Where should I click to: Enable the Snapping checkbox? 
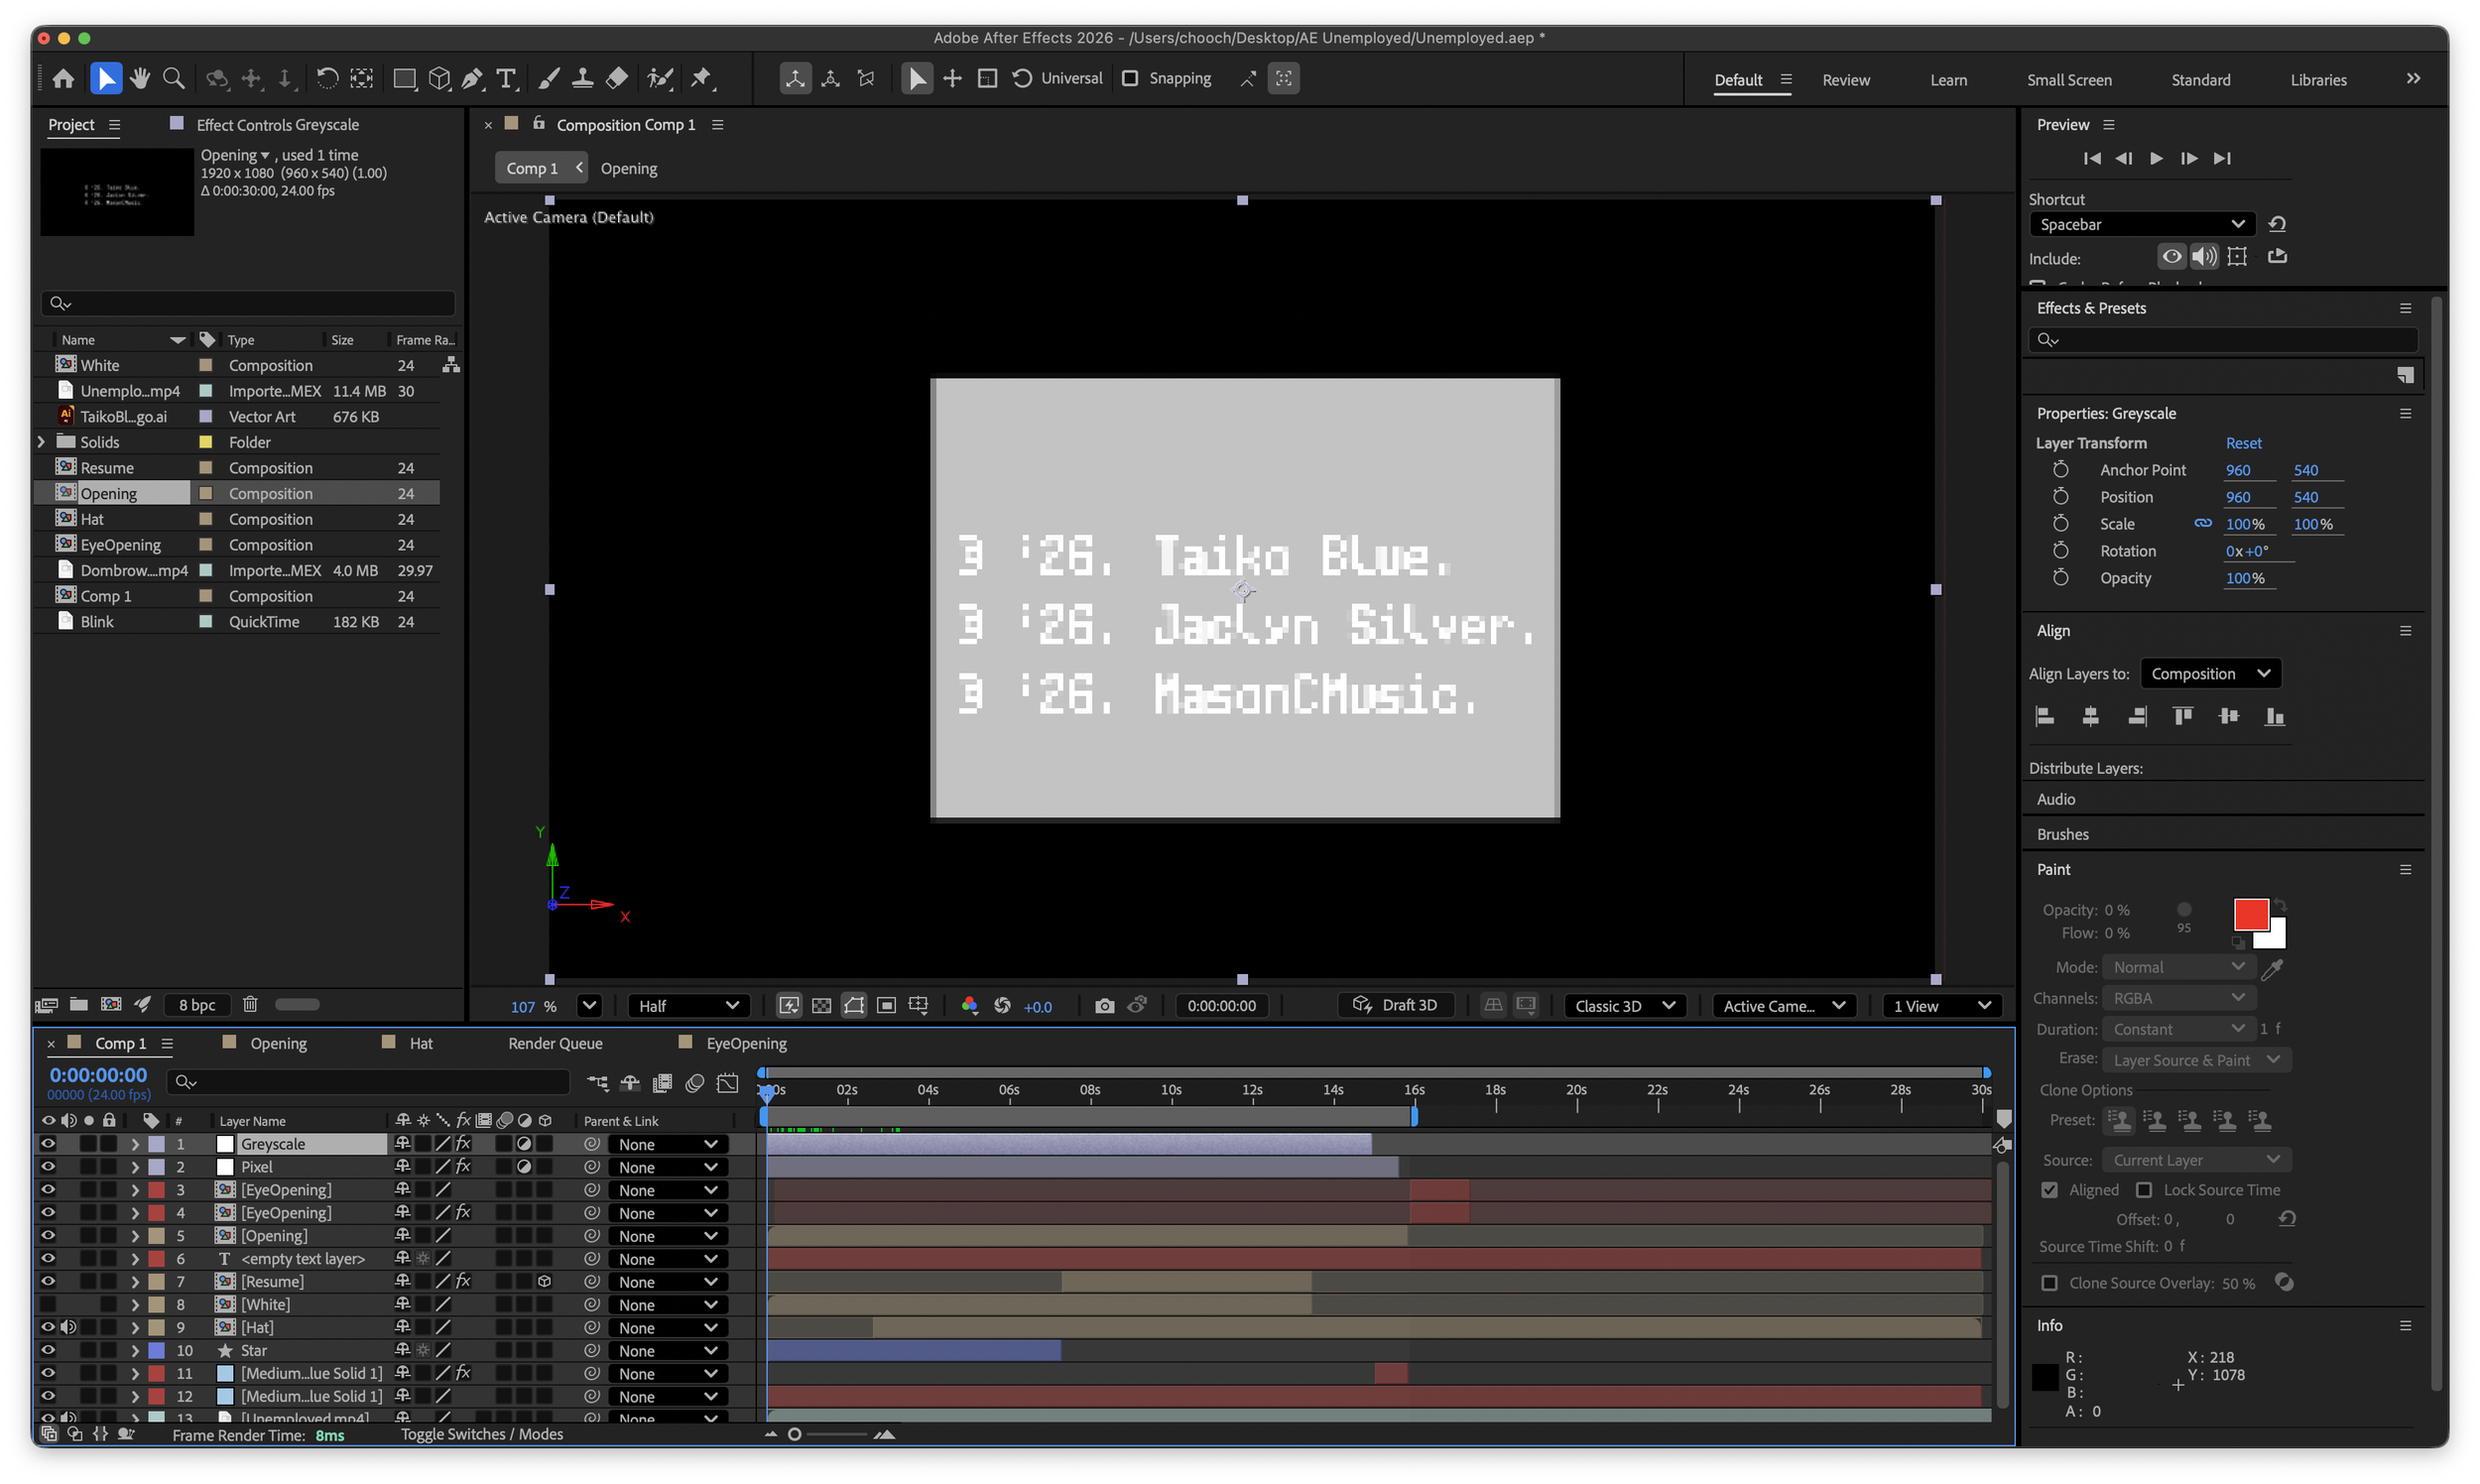point(1130,78)
